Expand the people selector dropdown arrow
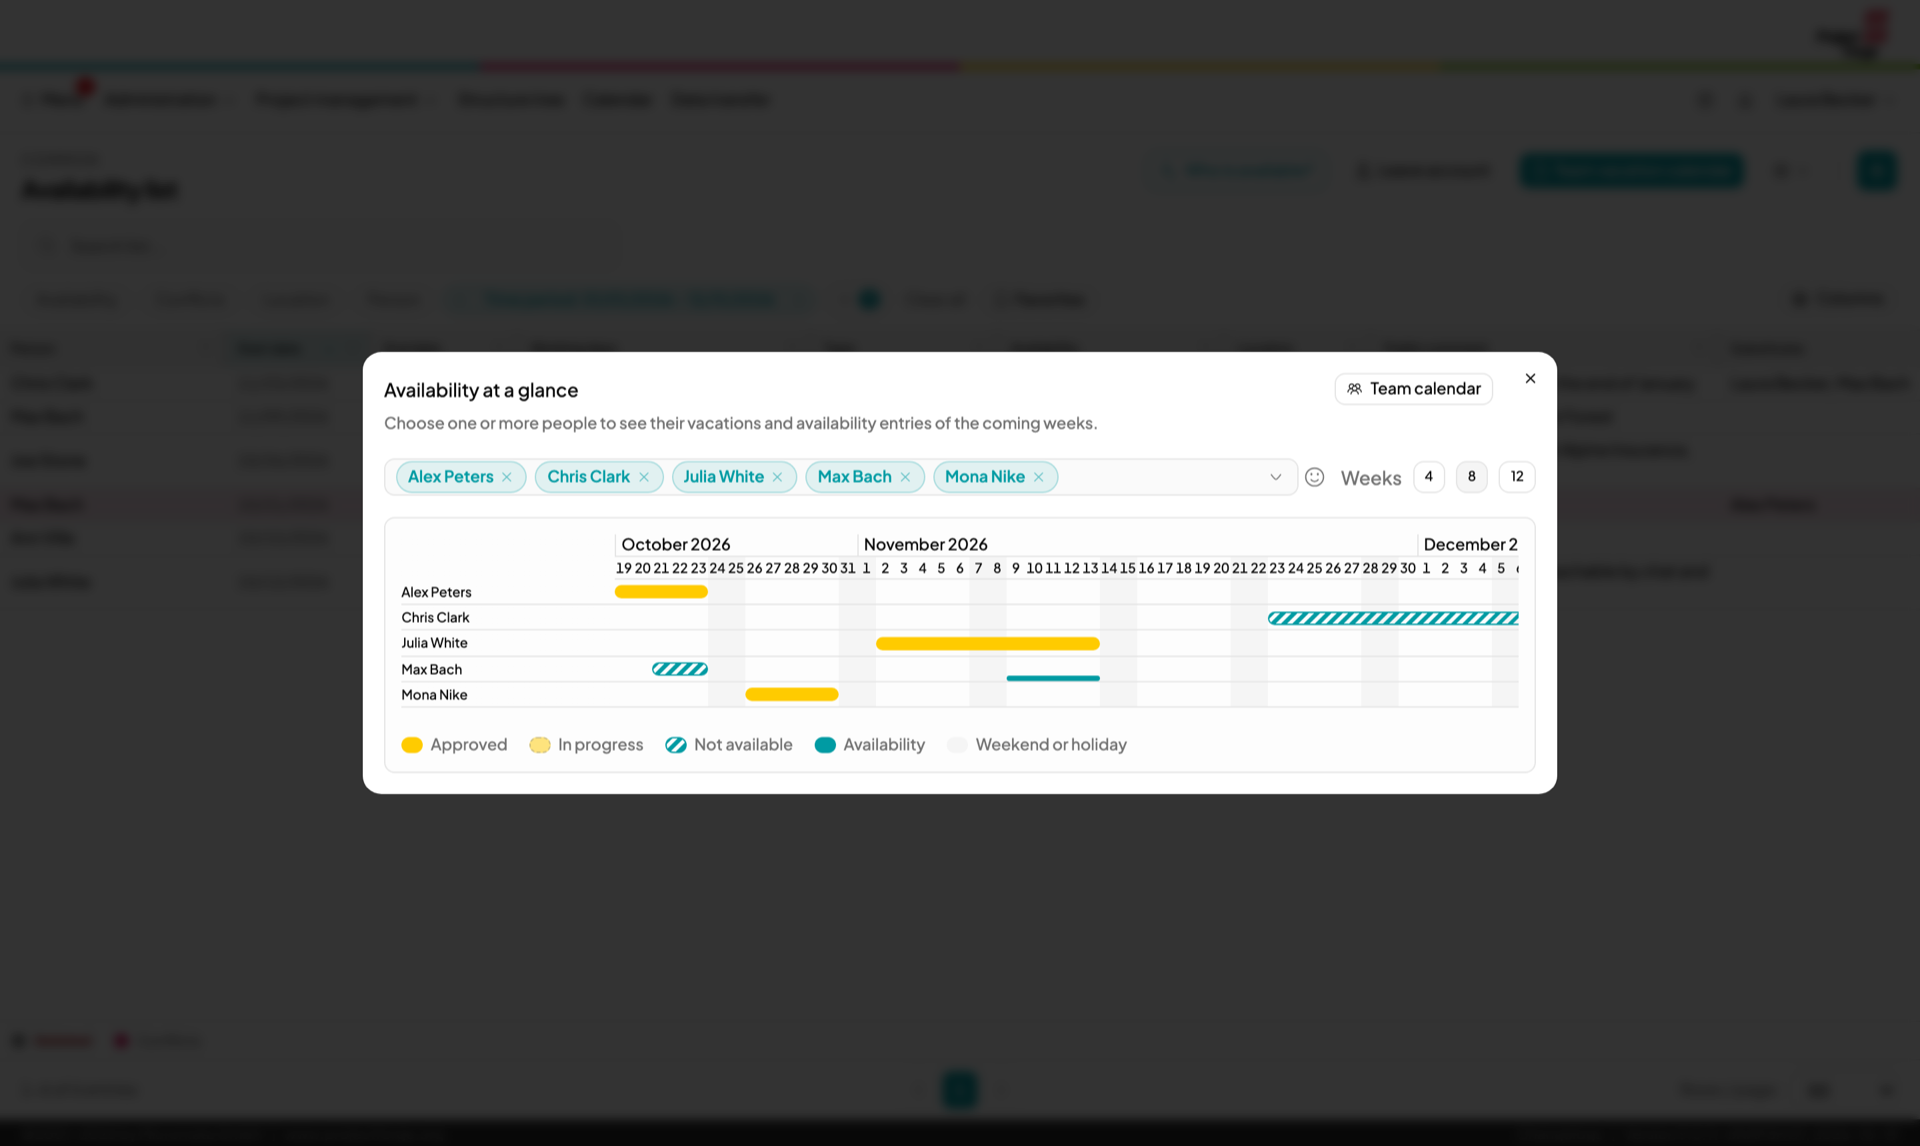Viewport: 1920px width, 1146px height. 1275,477
